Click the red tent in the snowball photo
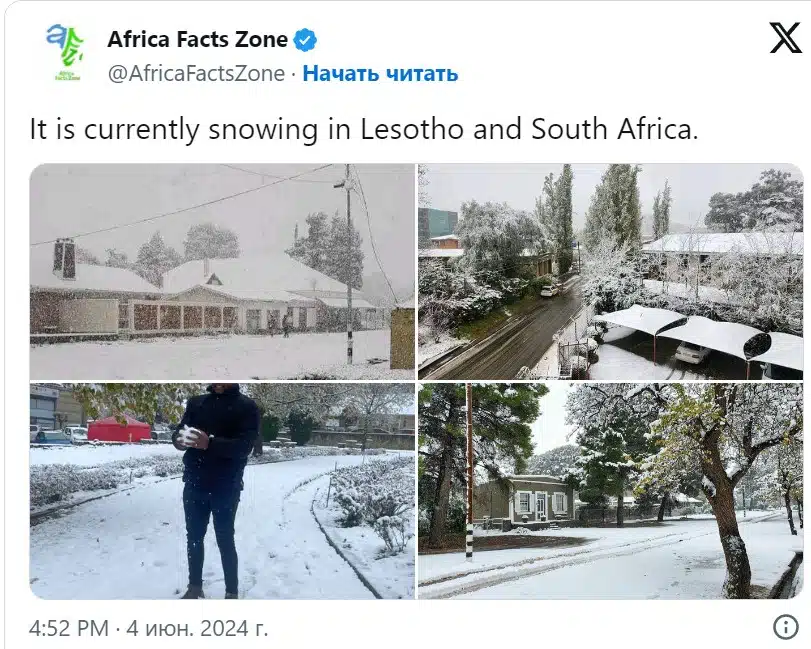 pos(119,428)
